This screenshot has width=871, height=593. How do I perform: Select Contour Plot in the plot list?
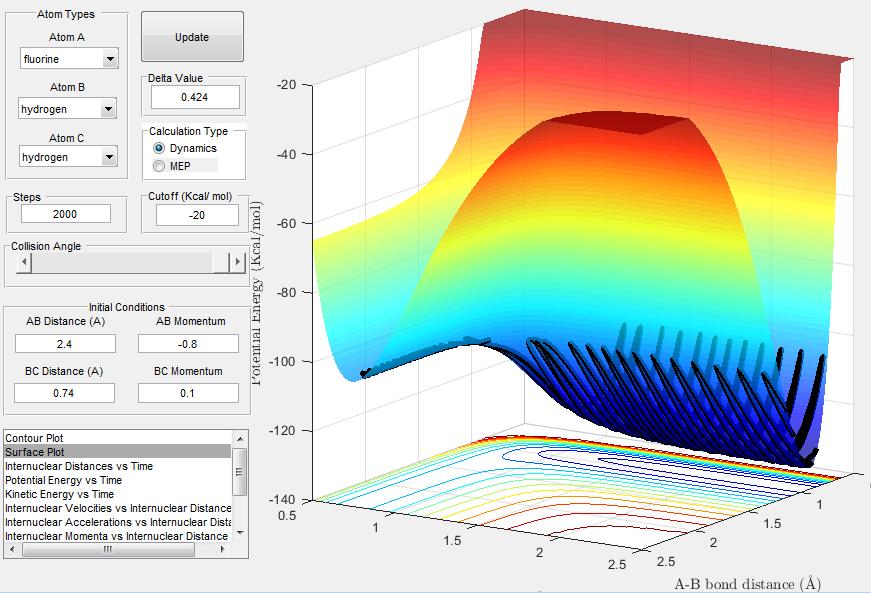tap(33, 438)
